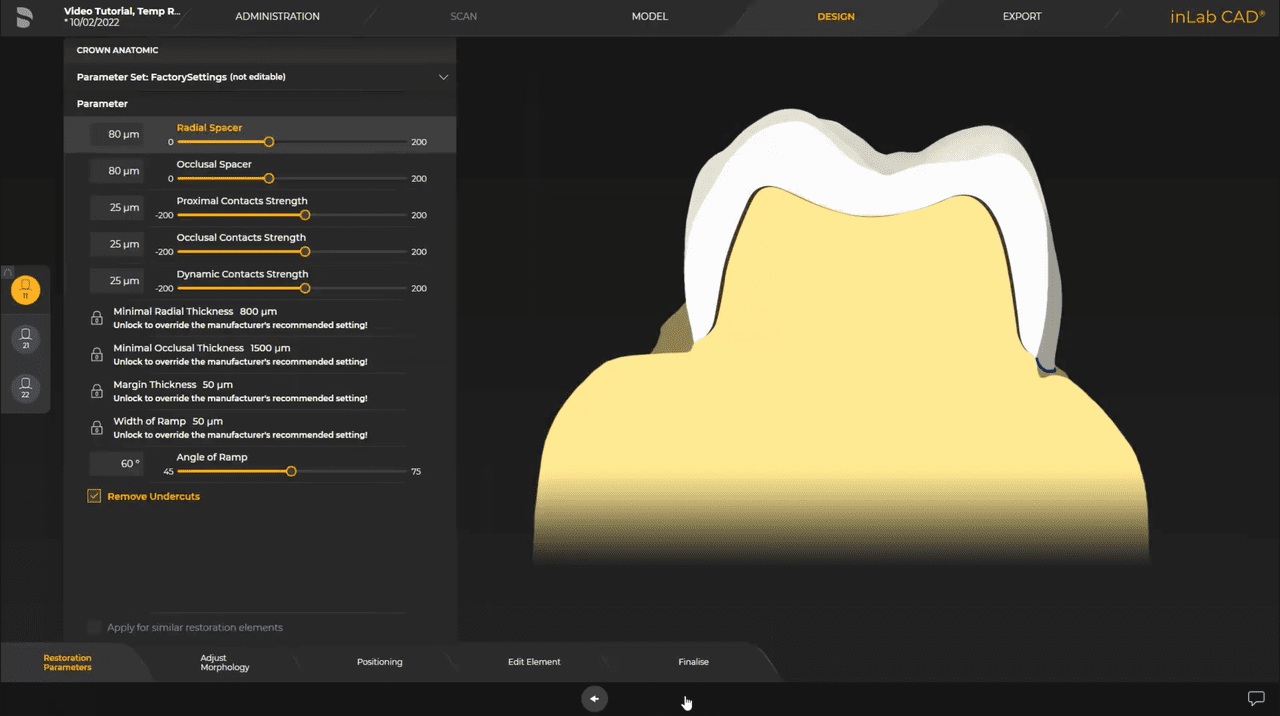Open the feedback chat icon at bottom right
Screen dimensions: 1280x716
(1256, 698)
